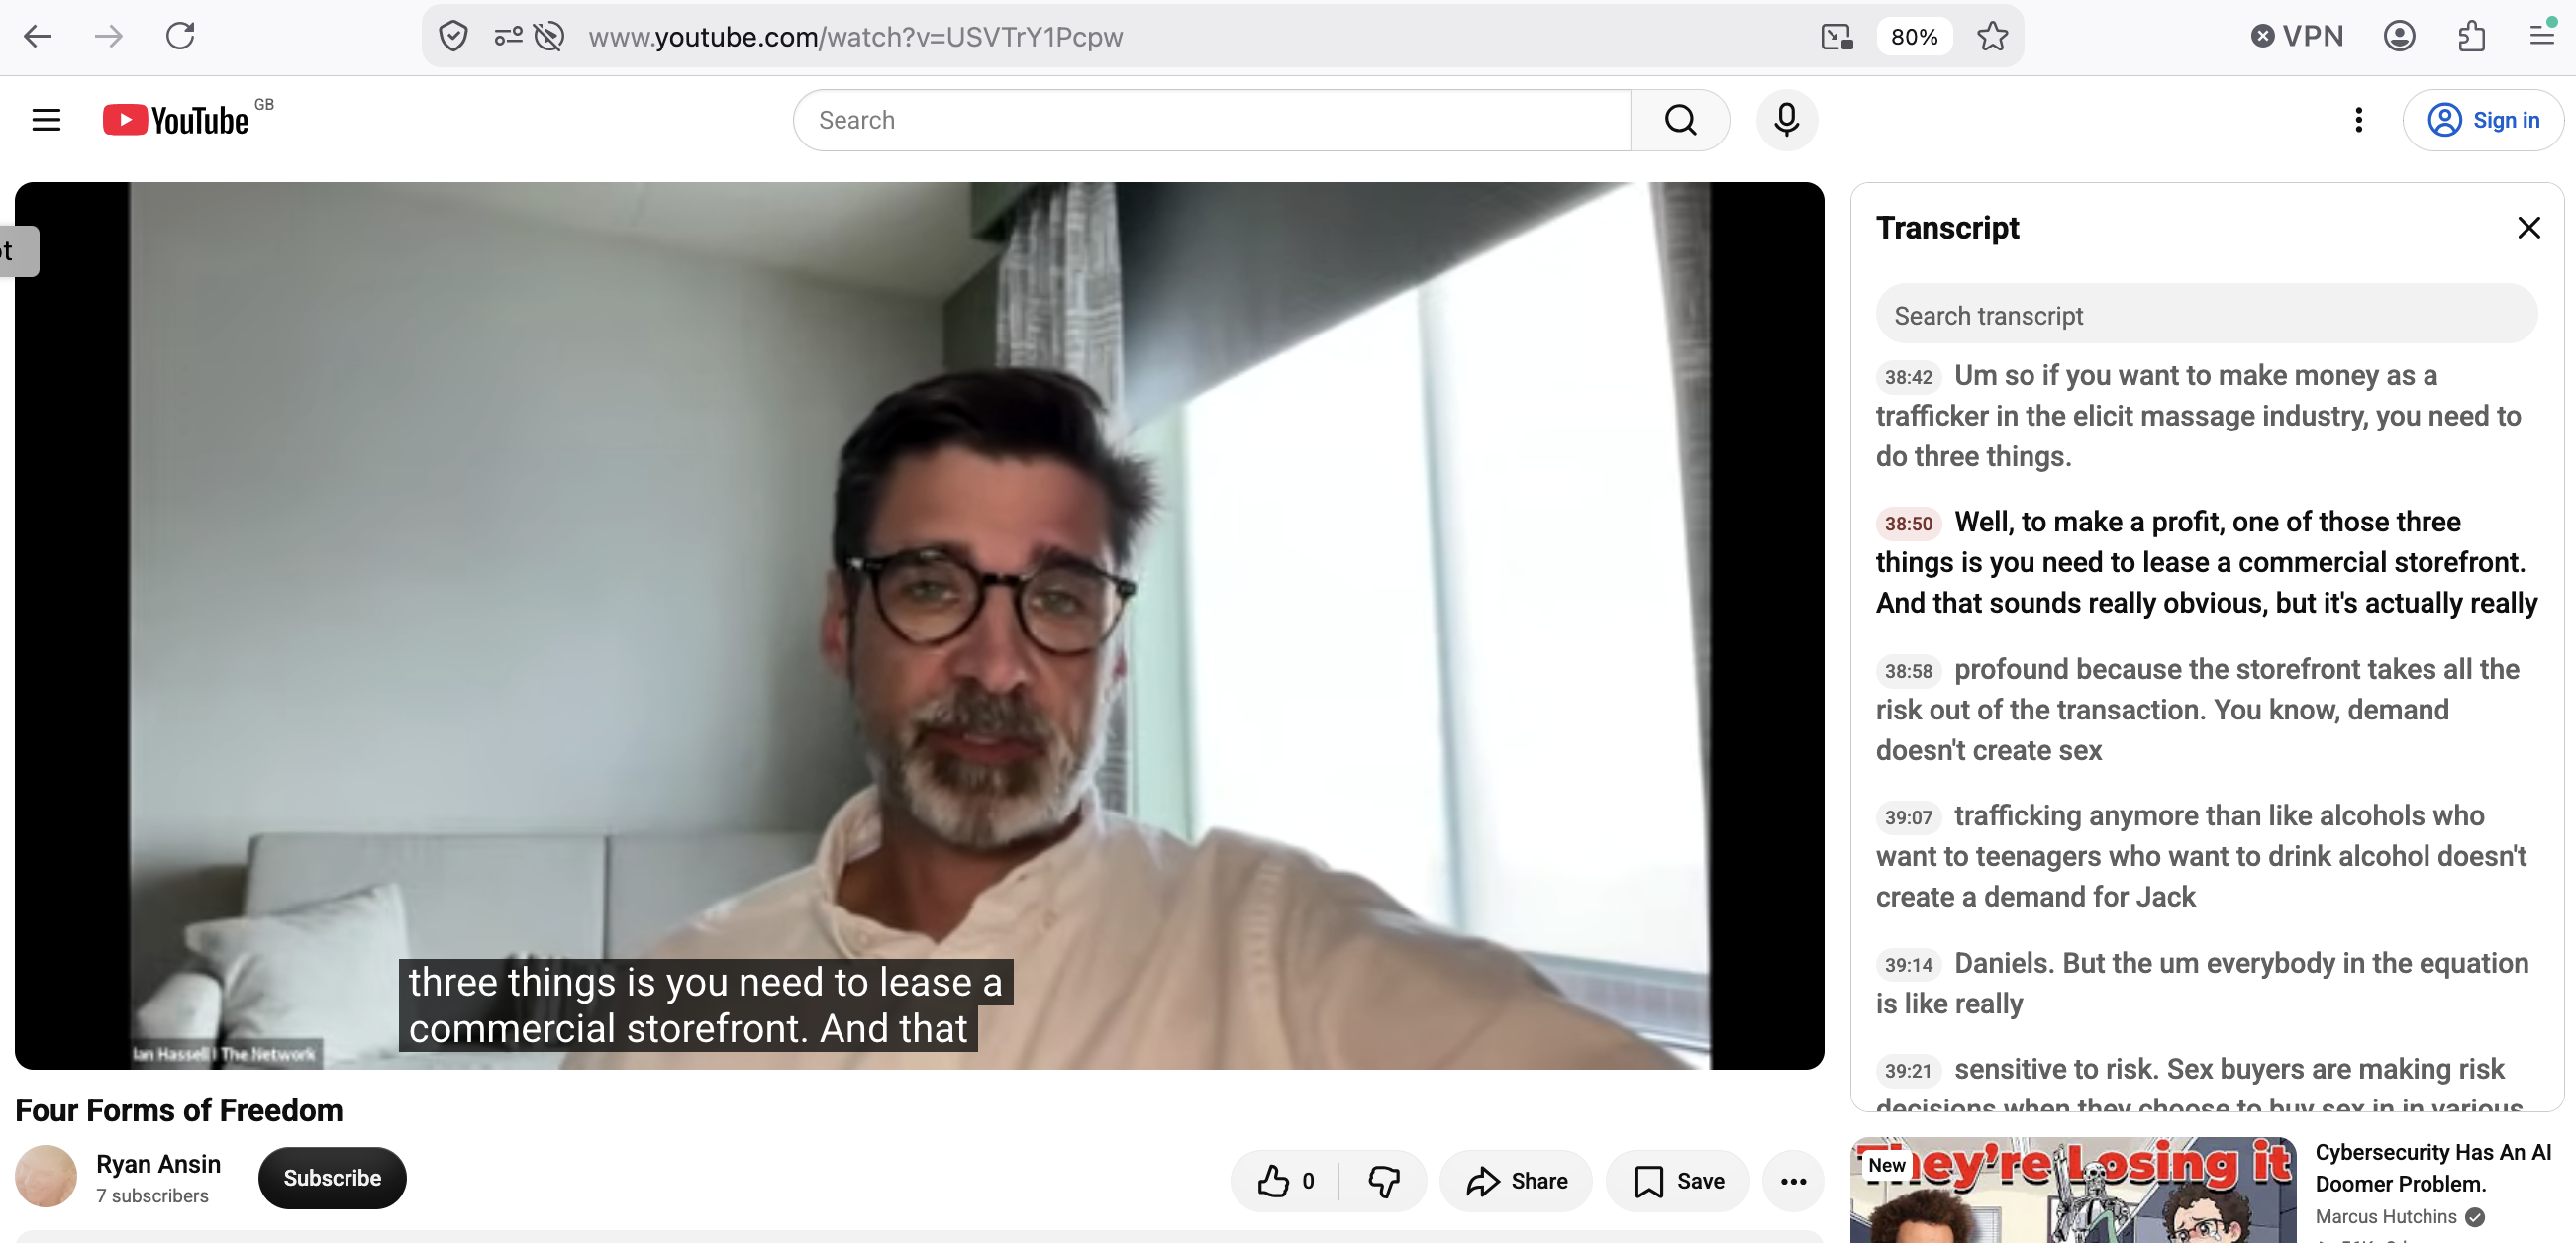Toggle picture-in-picture icon in the address bar
Screen dimensions: 2576x1243
1836,37
